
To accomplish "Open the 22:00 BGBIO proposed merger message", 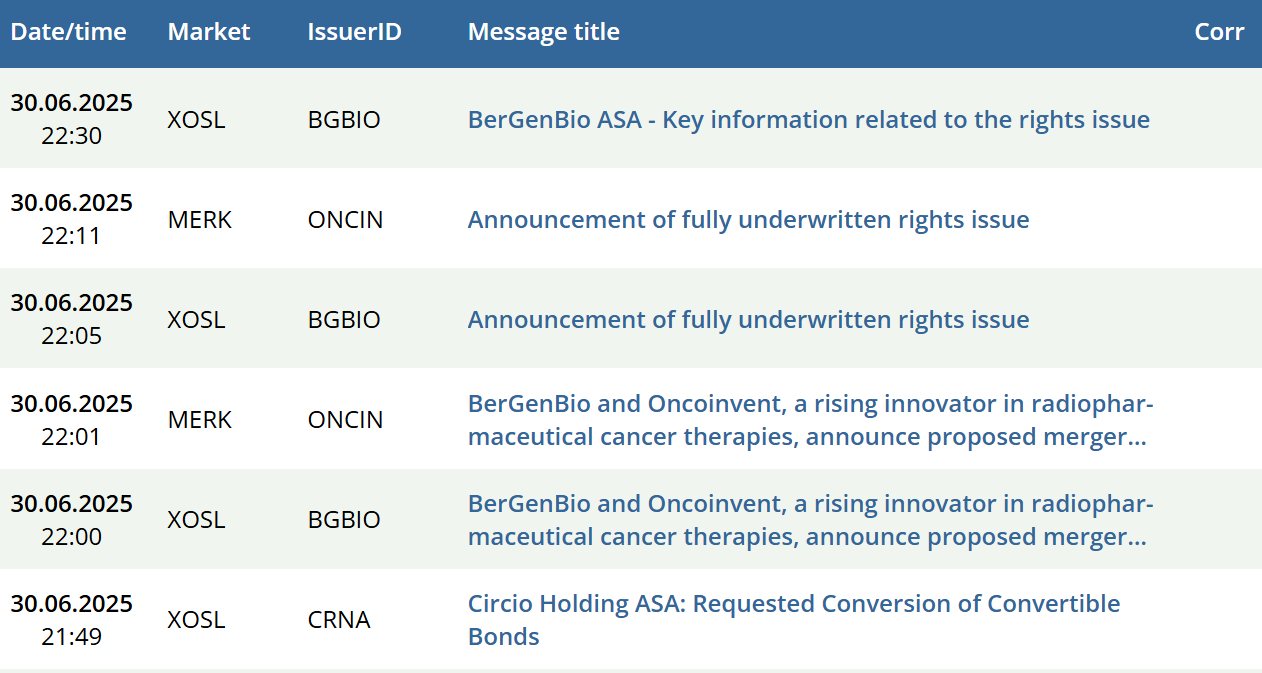I will point(811,520).
